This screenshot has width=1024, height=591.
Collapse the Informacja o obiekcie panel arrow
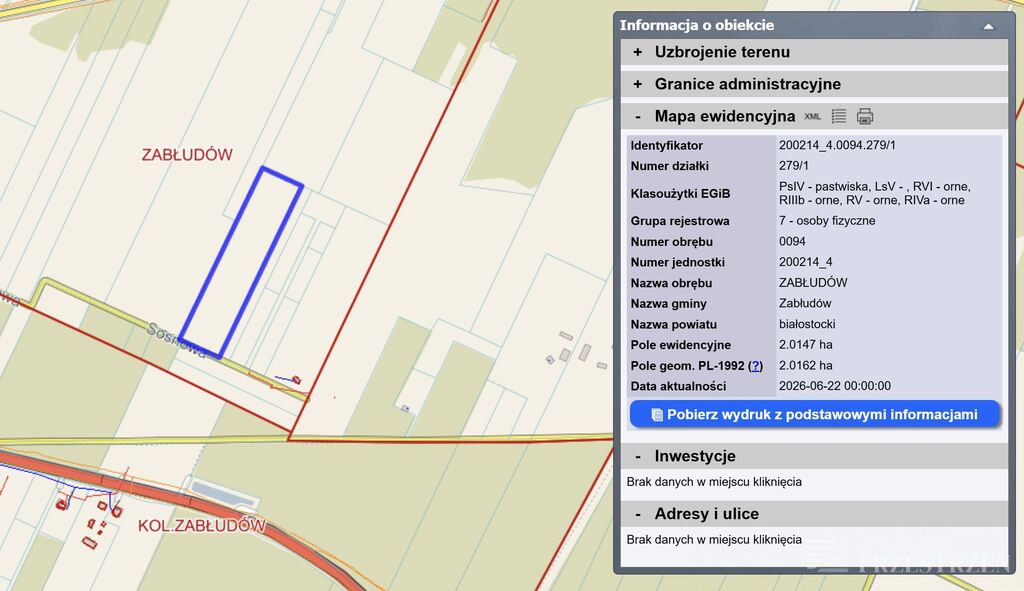click(988, 26)
